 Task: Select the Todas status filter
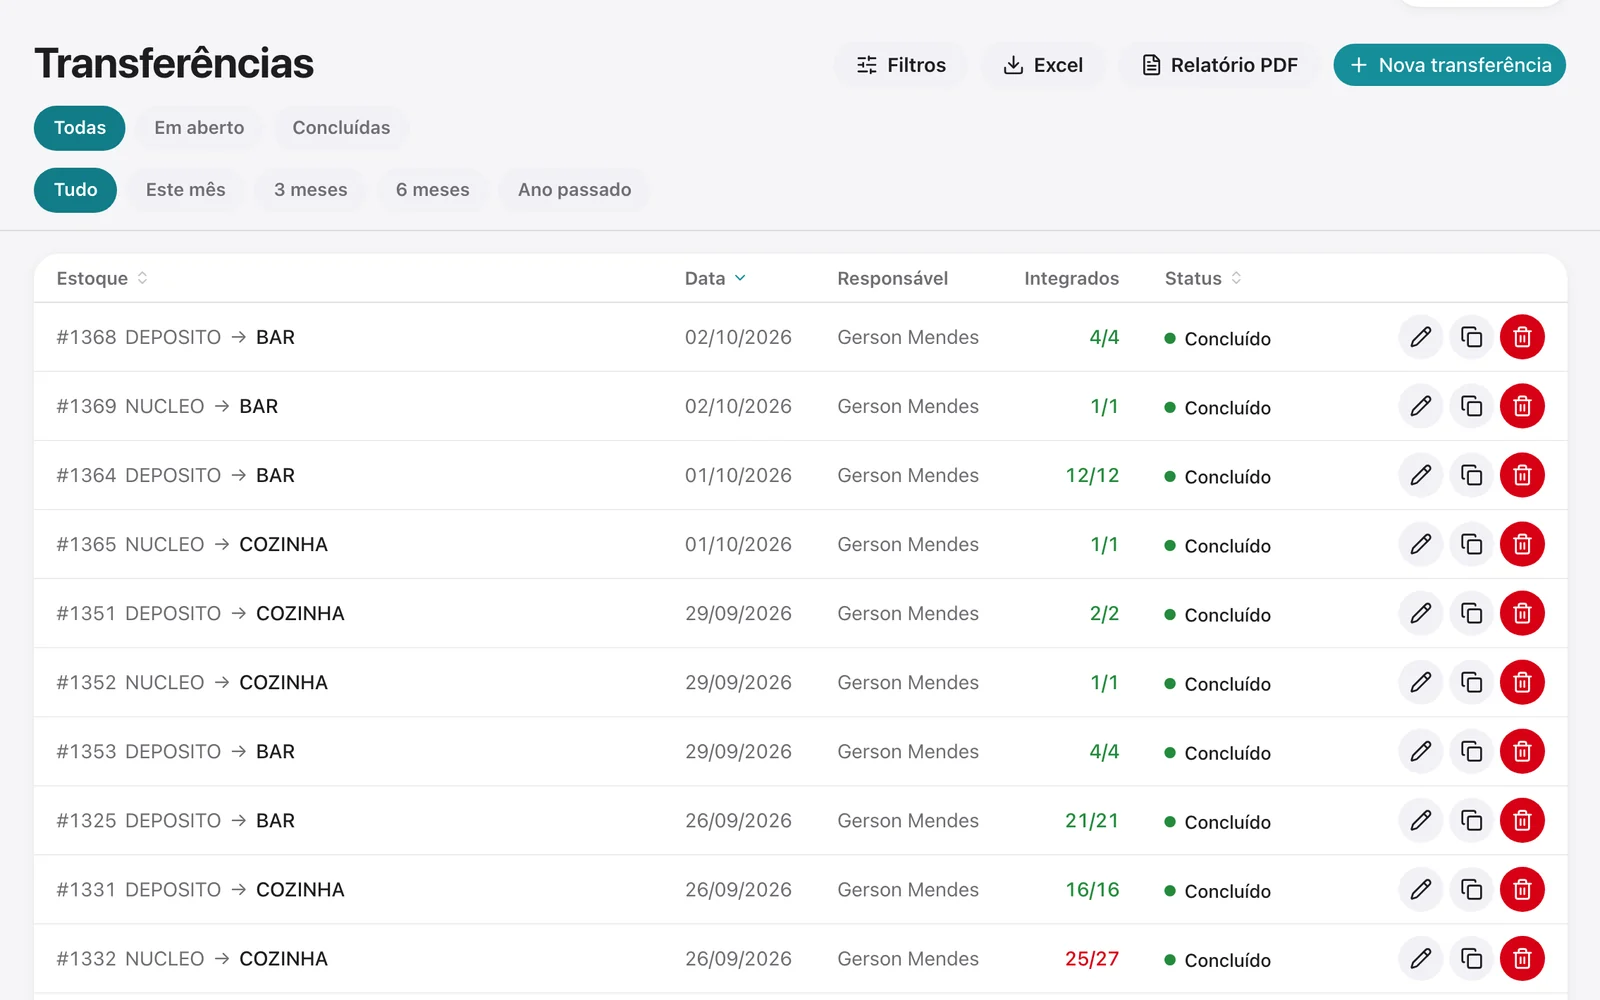coord(80,128)
